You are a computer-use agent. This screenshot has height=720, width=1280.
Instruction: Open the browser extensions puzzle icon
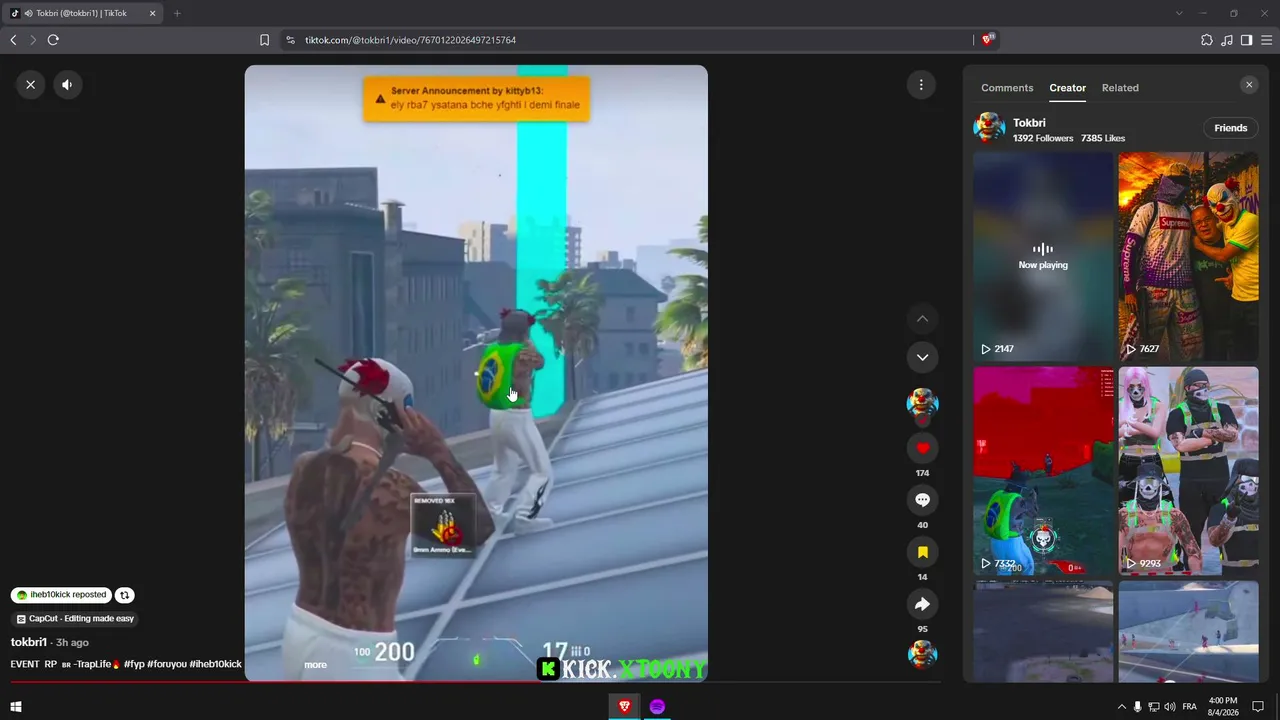tap(1207, 40)
